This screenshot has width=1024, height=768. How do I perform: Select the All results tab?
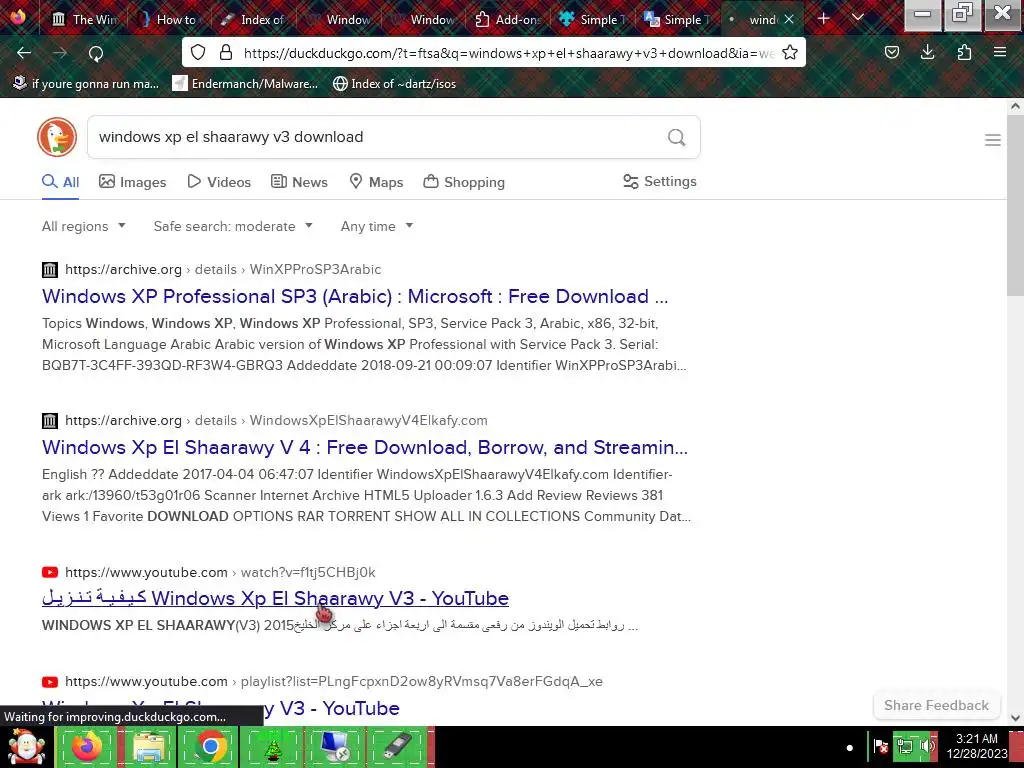point(61,182)
